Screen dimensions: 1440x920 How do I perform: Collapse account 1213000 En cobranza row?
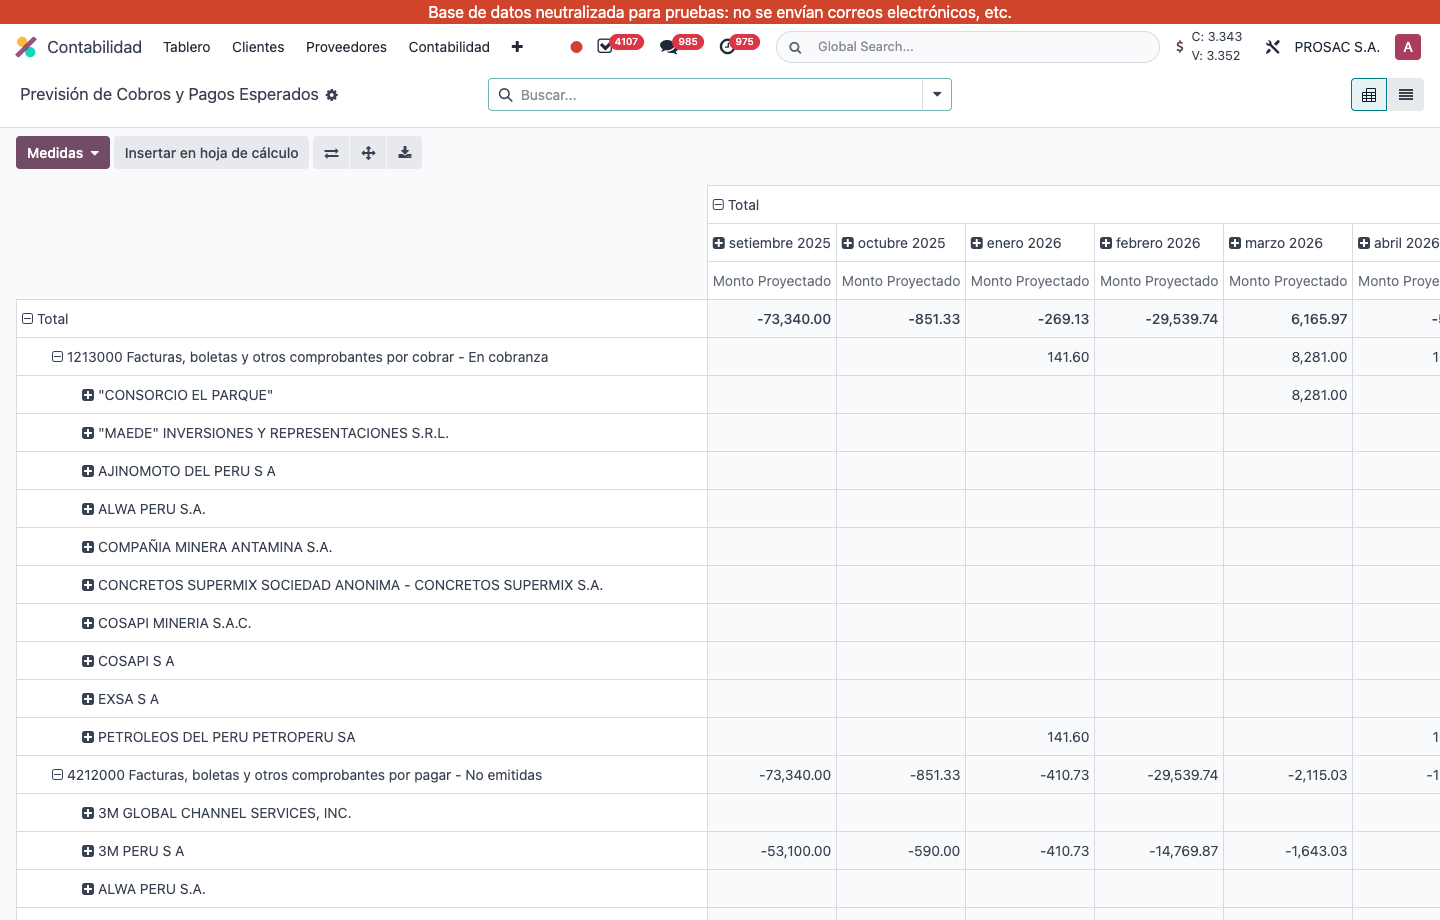point(58,357)
